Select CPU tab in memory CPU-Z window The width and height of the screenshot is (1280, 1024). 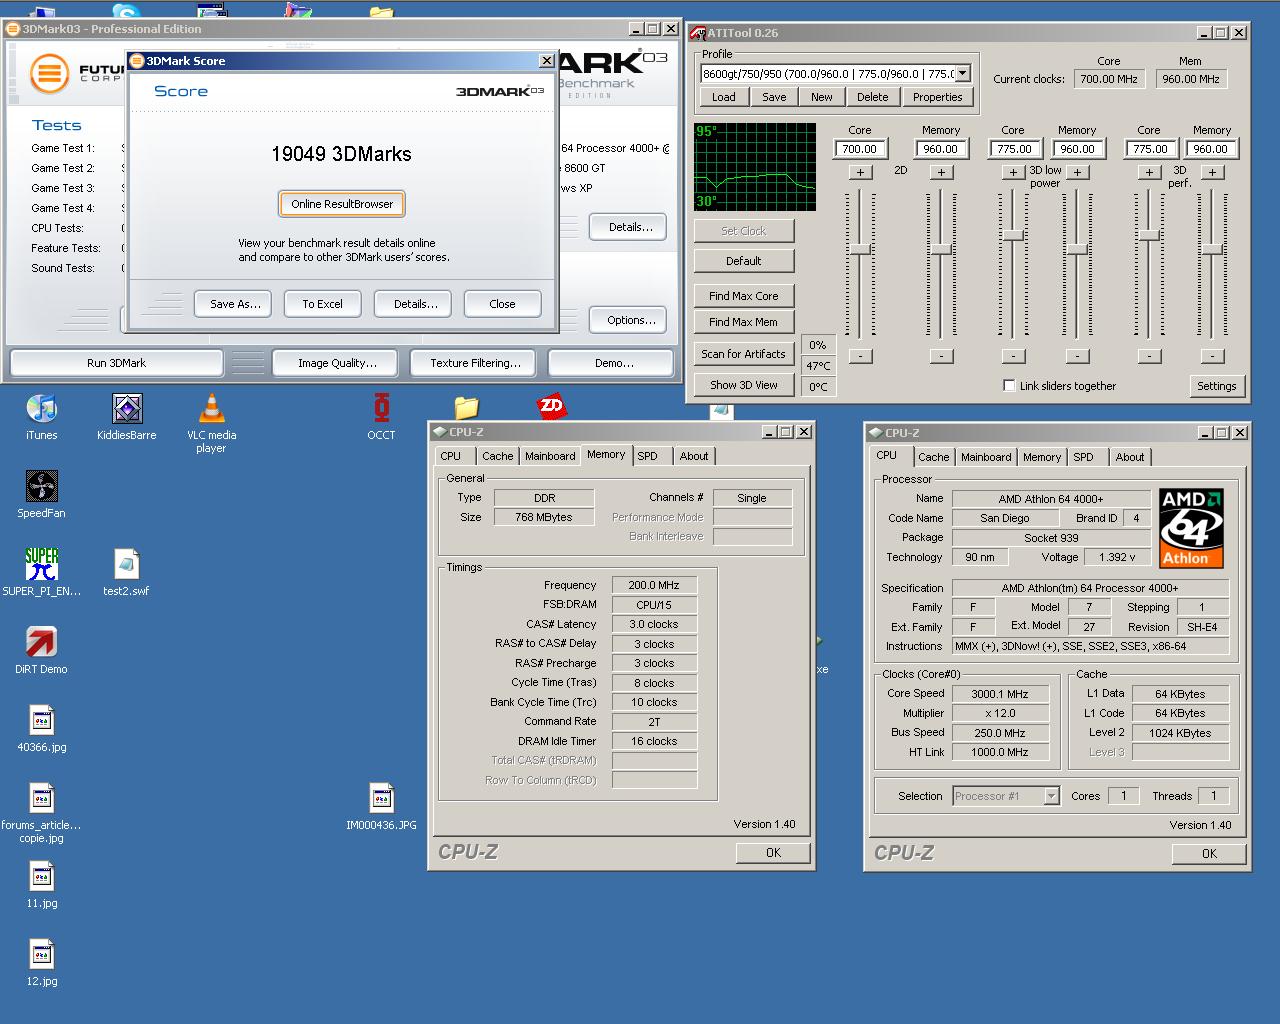451,456
